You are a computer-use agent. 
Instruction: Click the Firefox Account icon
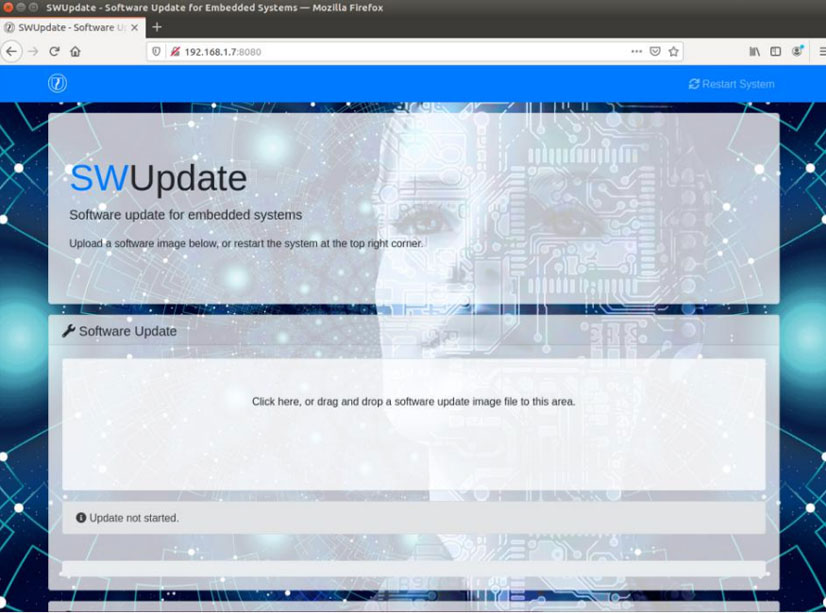(798, 50)
